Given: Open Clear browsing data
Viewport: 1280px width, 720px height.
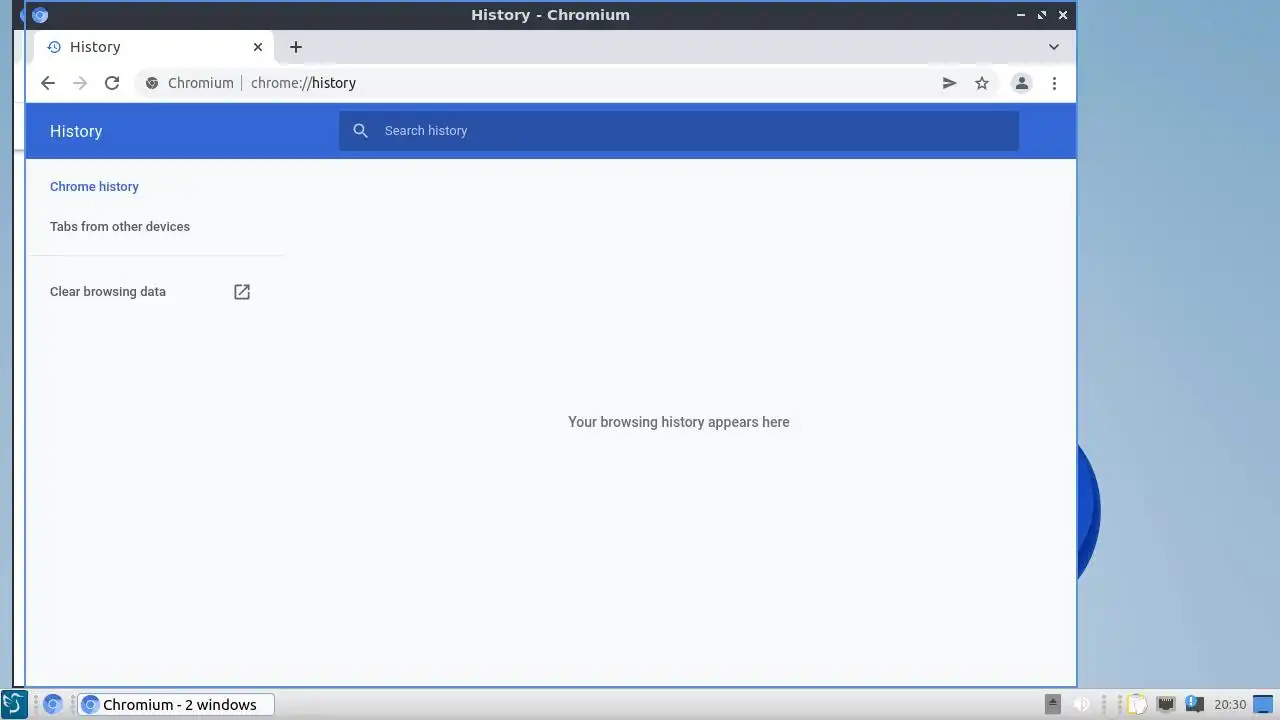Looking at the screenshot, I should (x=108, y=292).
